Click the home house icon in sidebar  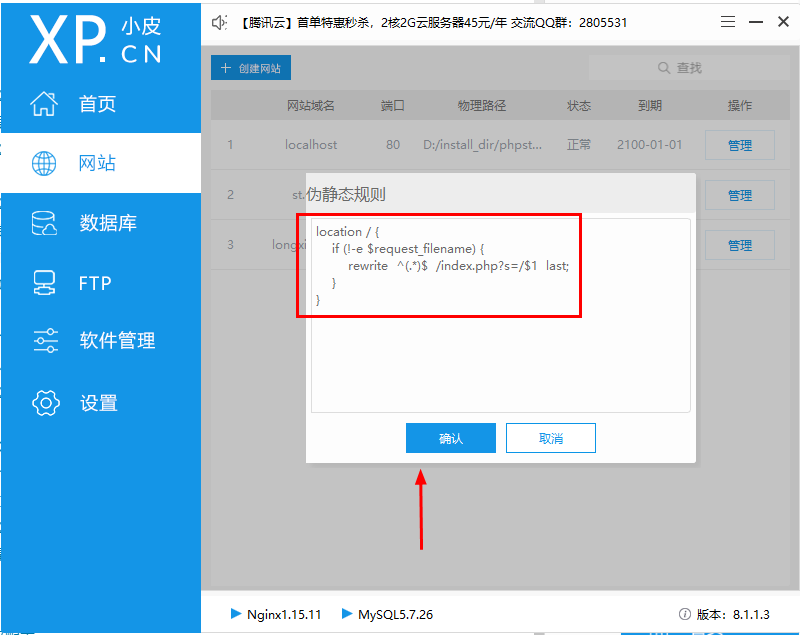tap(44, 104)
